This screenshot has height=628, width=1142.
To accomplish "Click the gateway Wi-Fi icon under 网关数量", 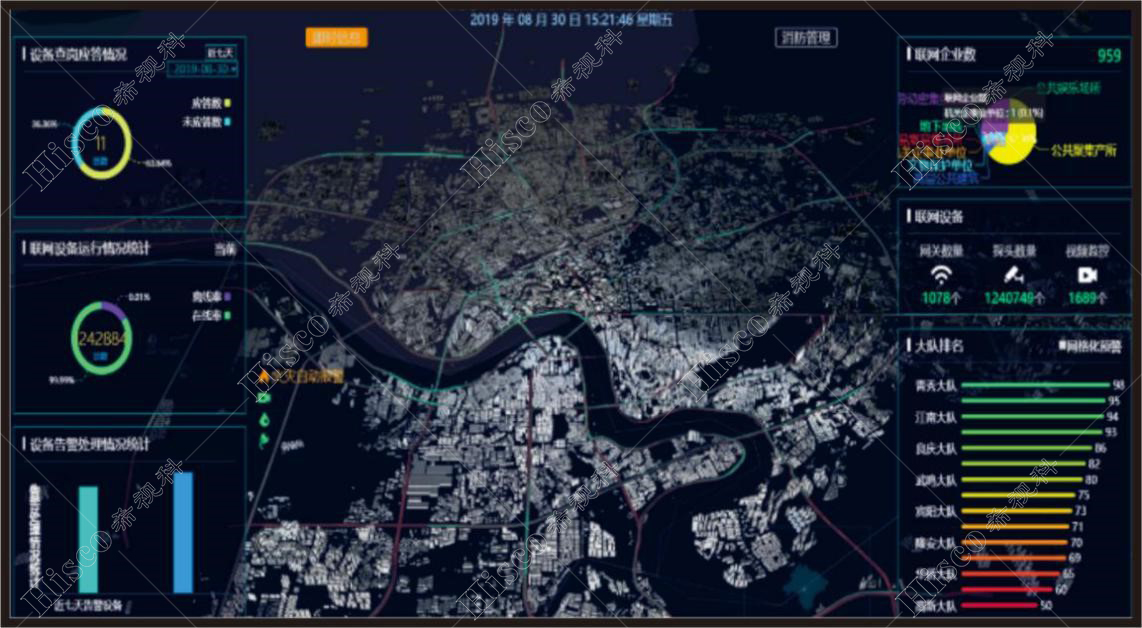I will tap(940, 274).
